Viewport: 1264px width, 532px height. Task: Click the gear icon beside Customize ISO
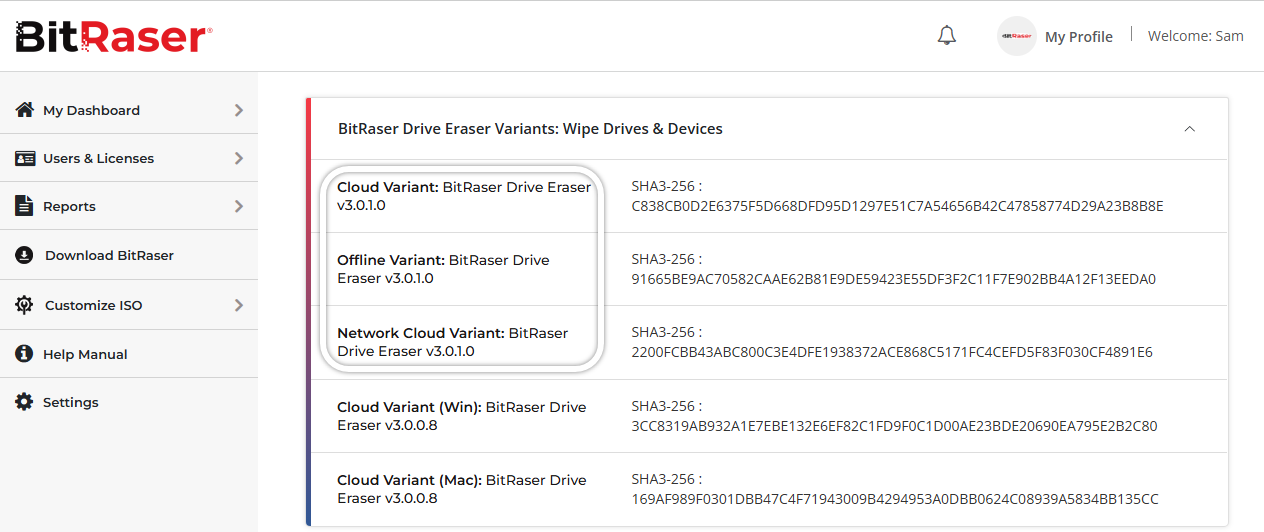25,305
